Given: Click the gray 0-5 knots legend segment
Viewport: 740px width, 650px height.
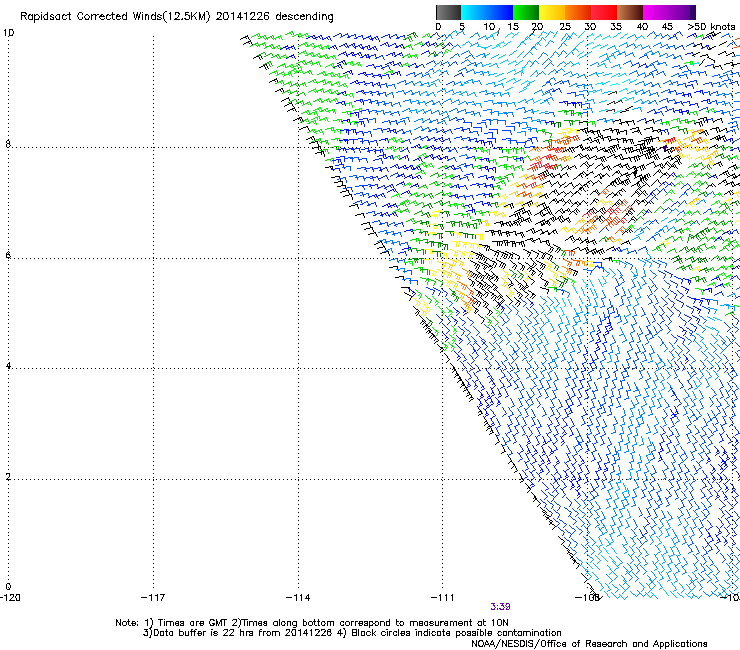Looking at the screenshot, I should tap(448, 12).
